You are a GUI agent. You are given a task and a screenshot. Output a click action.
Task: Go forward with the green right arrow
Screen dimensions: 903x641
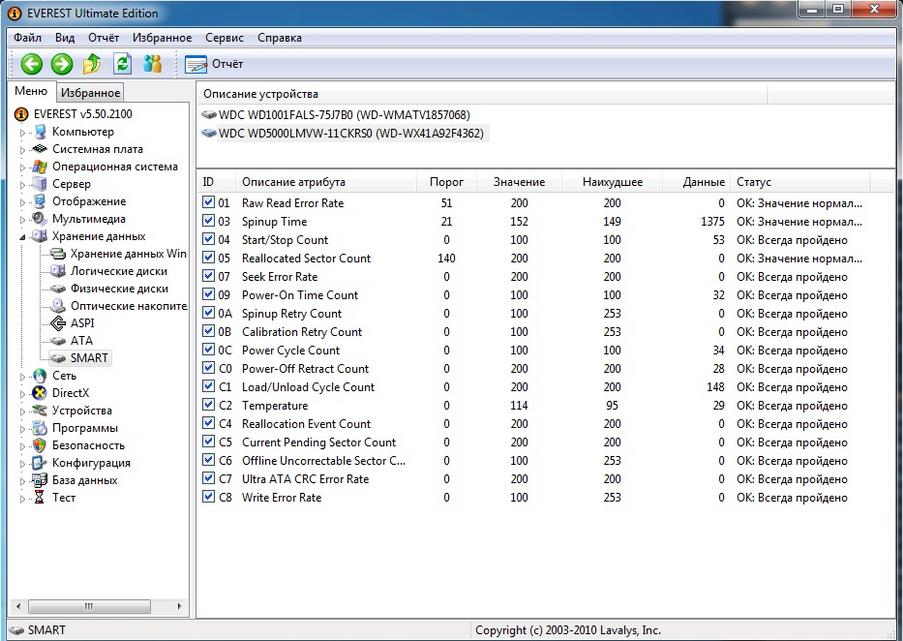coord(62,64)
